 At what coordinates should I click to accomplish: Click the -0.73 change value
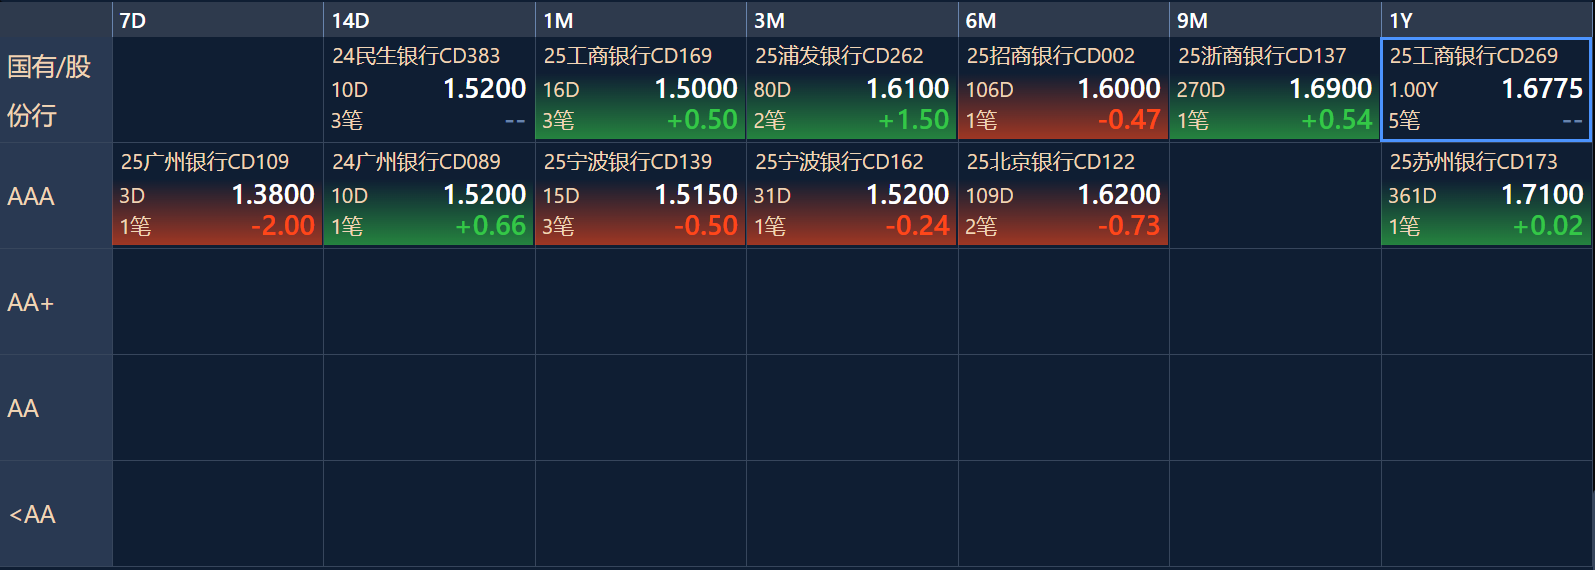[x=1129, y=226]
